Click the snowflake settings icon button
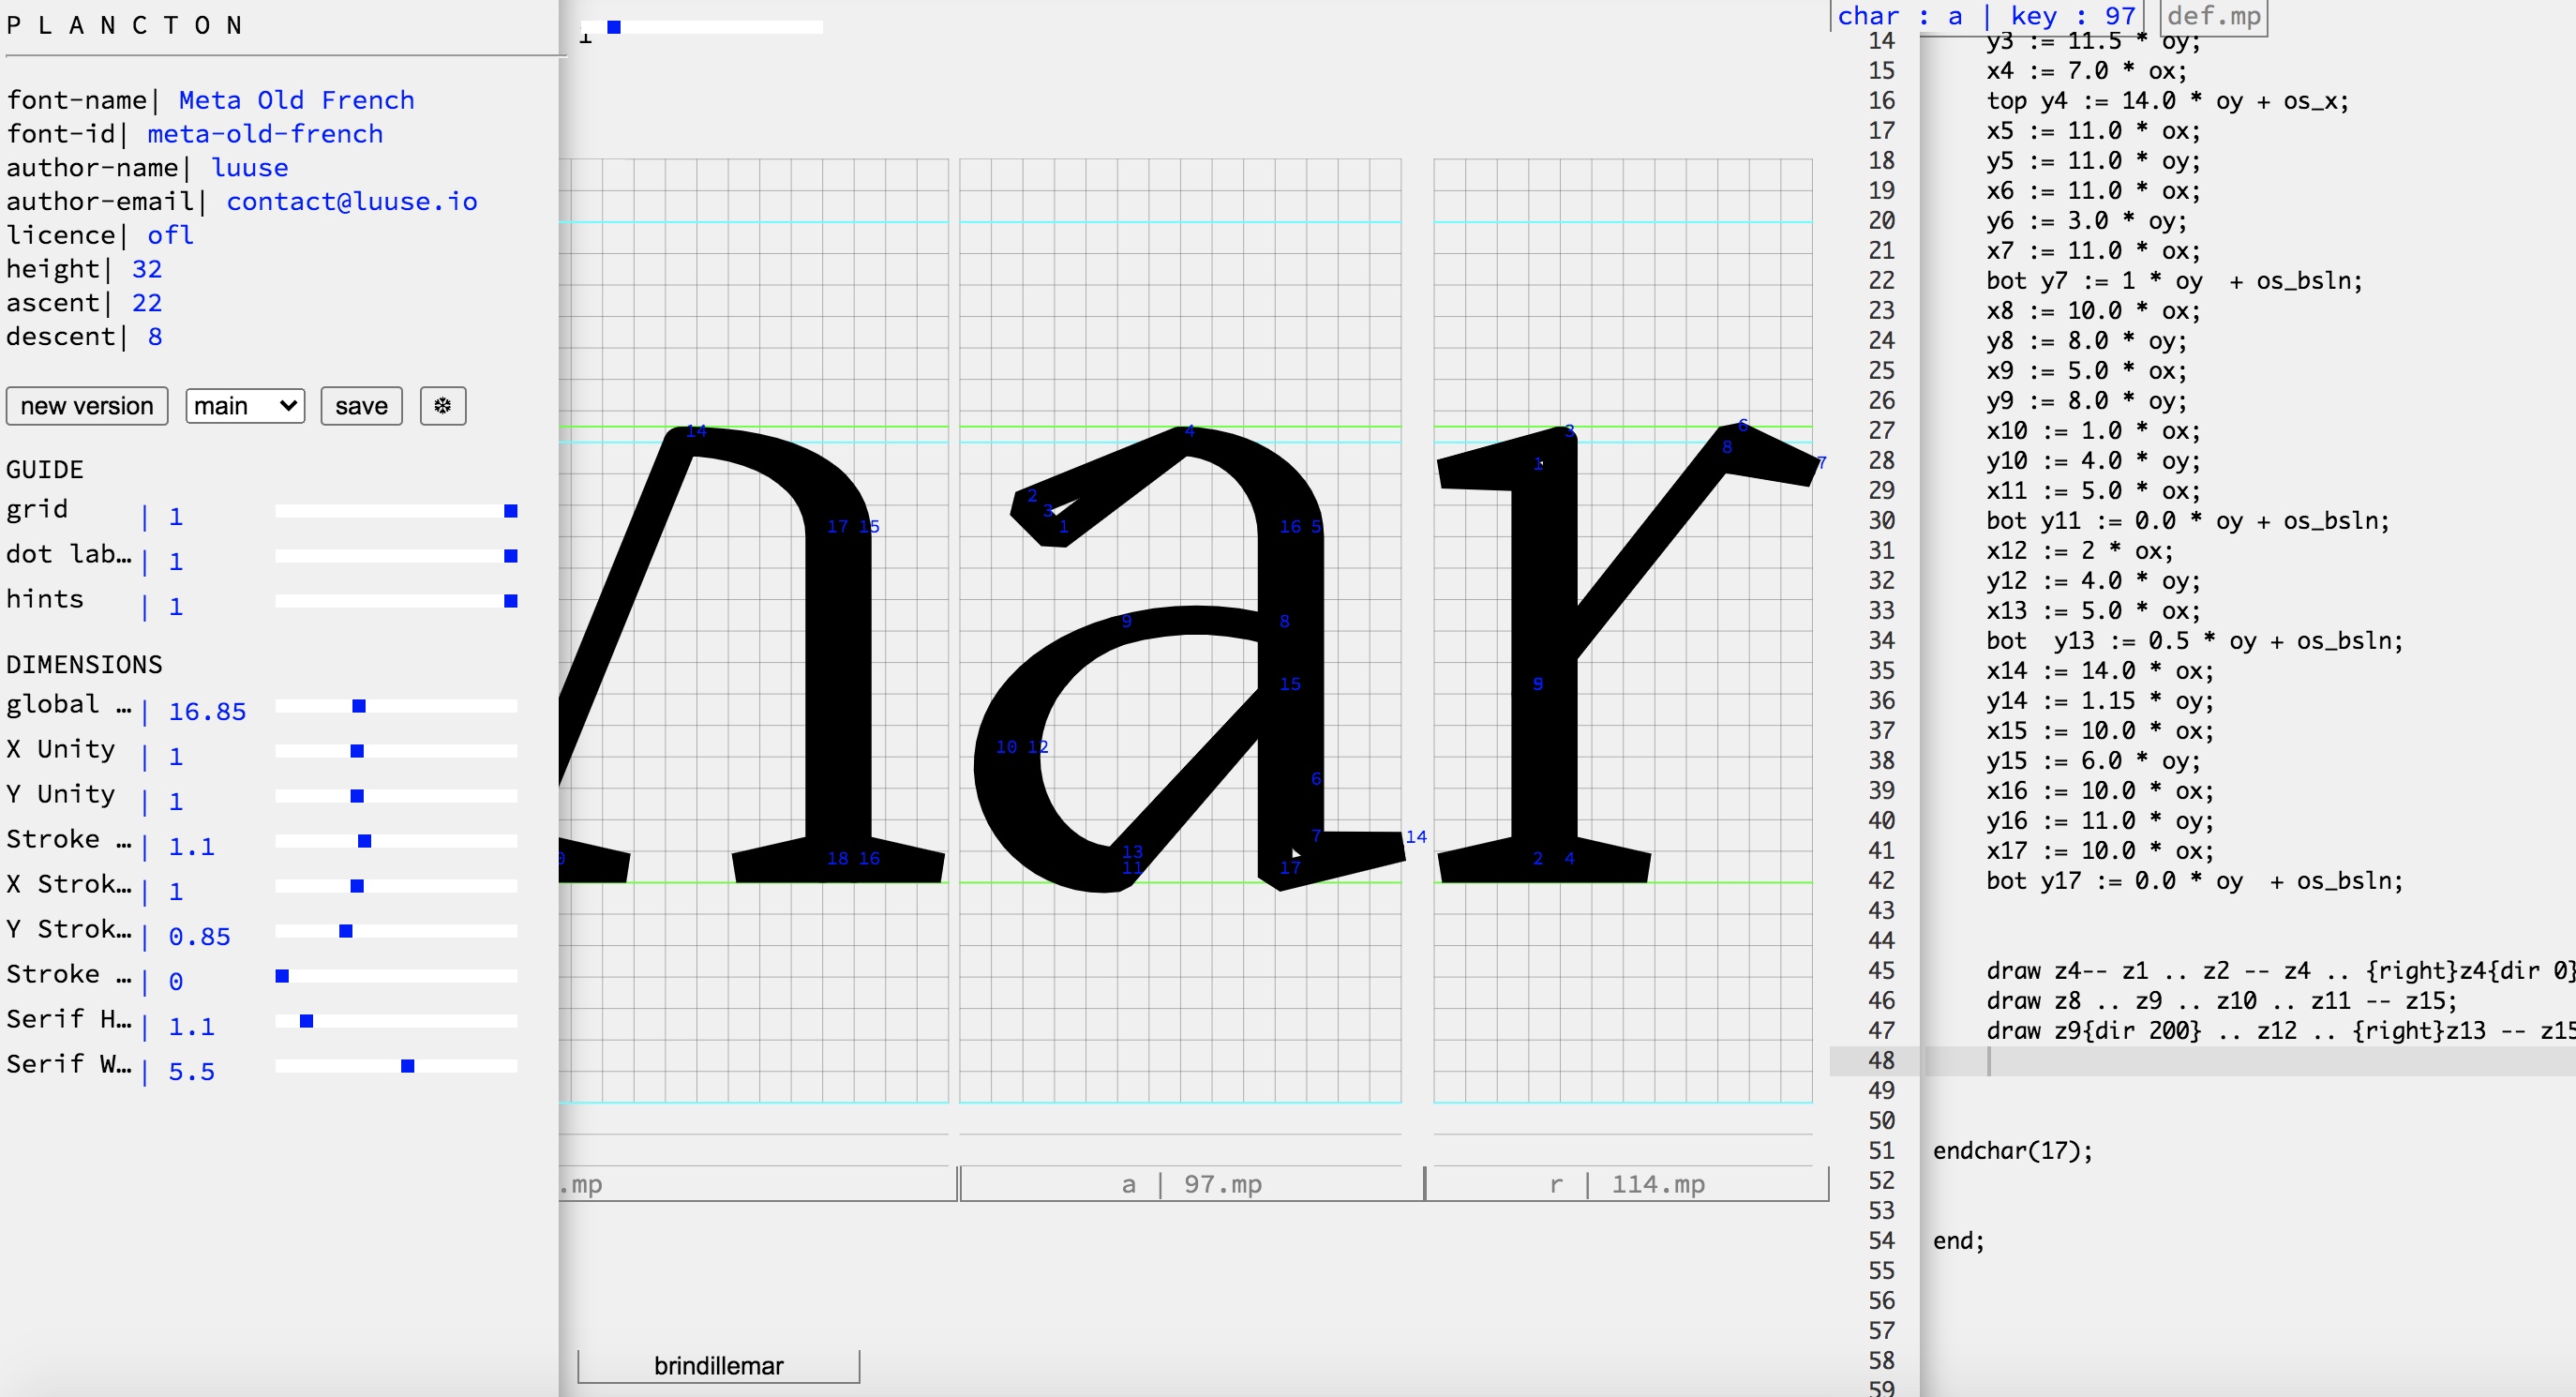Image resolution: width=2576 pixels, height=1397 pixels. [442, 406]
